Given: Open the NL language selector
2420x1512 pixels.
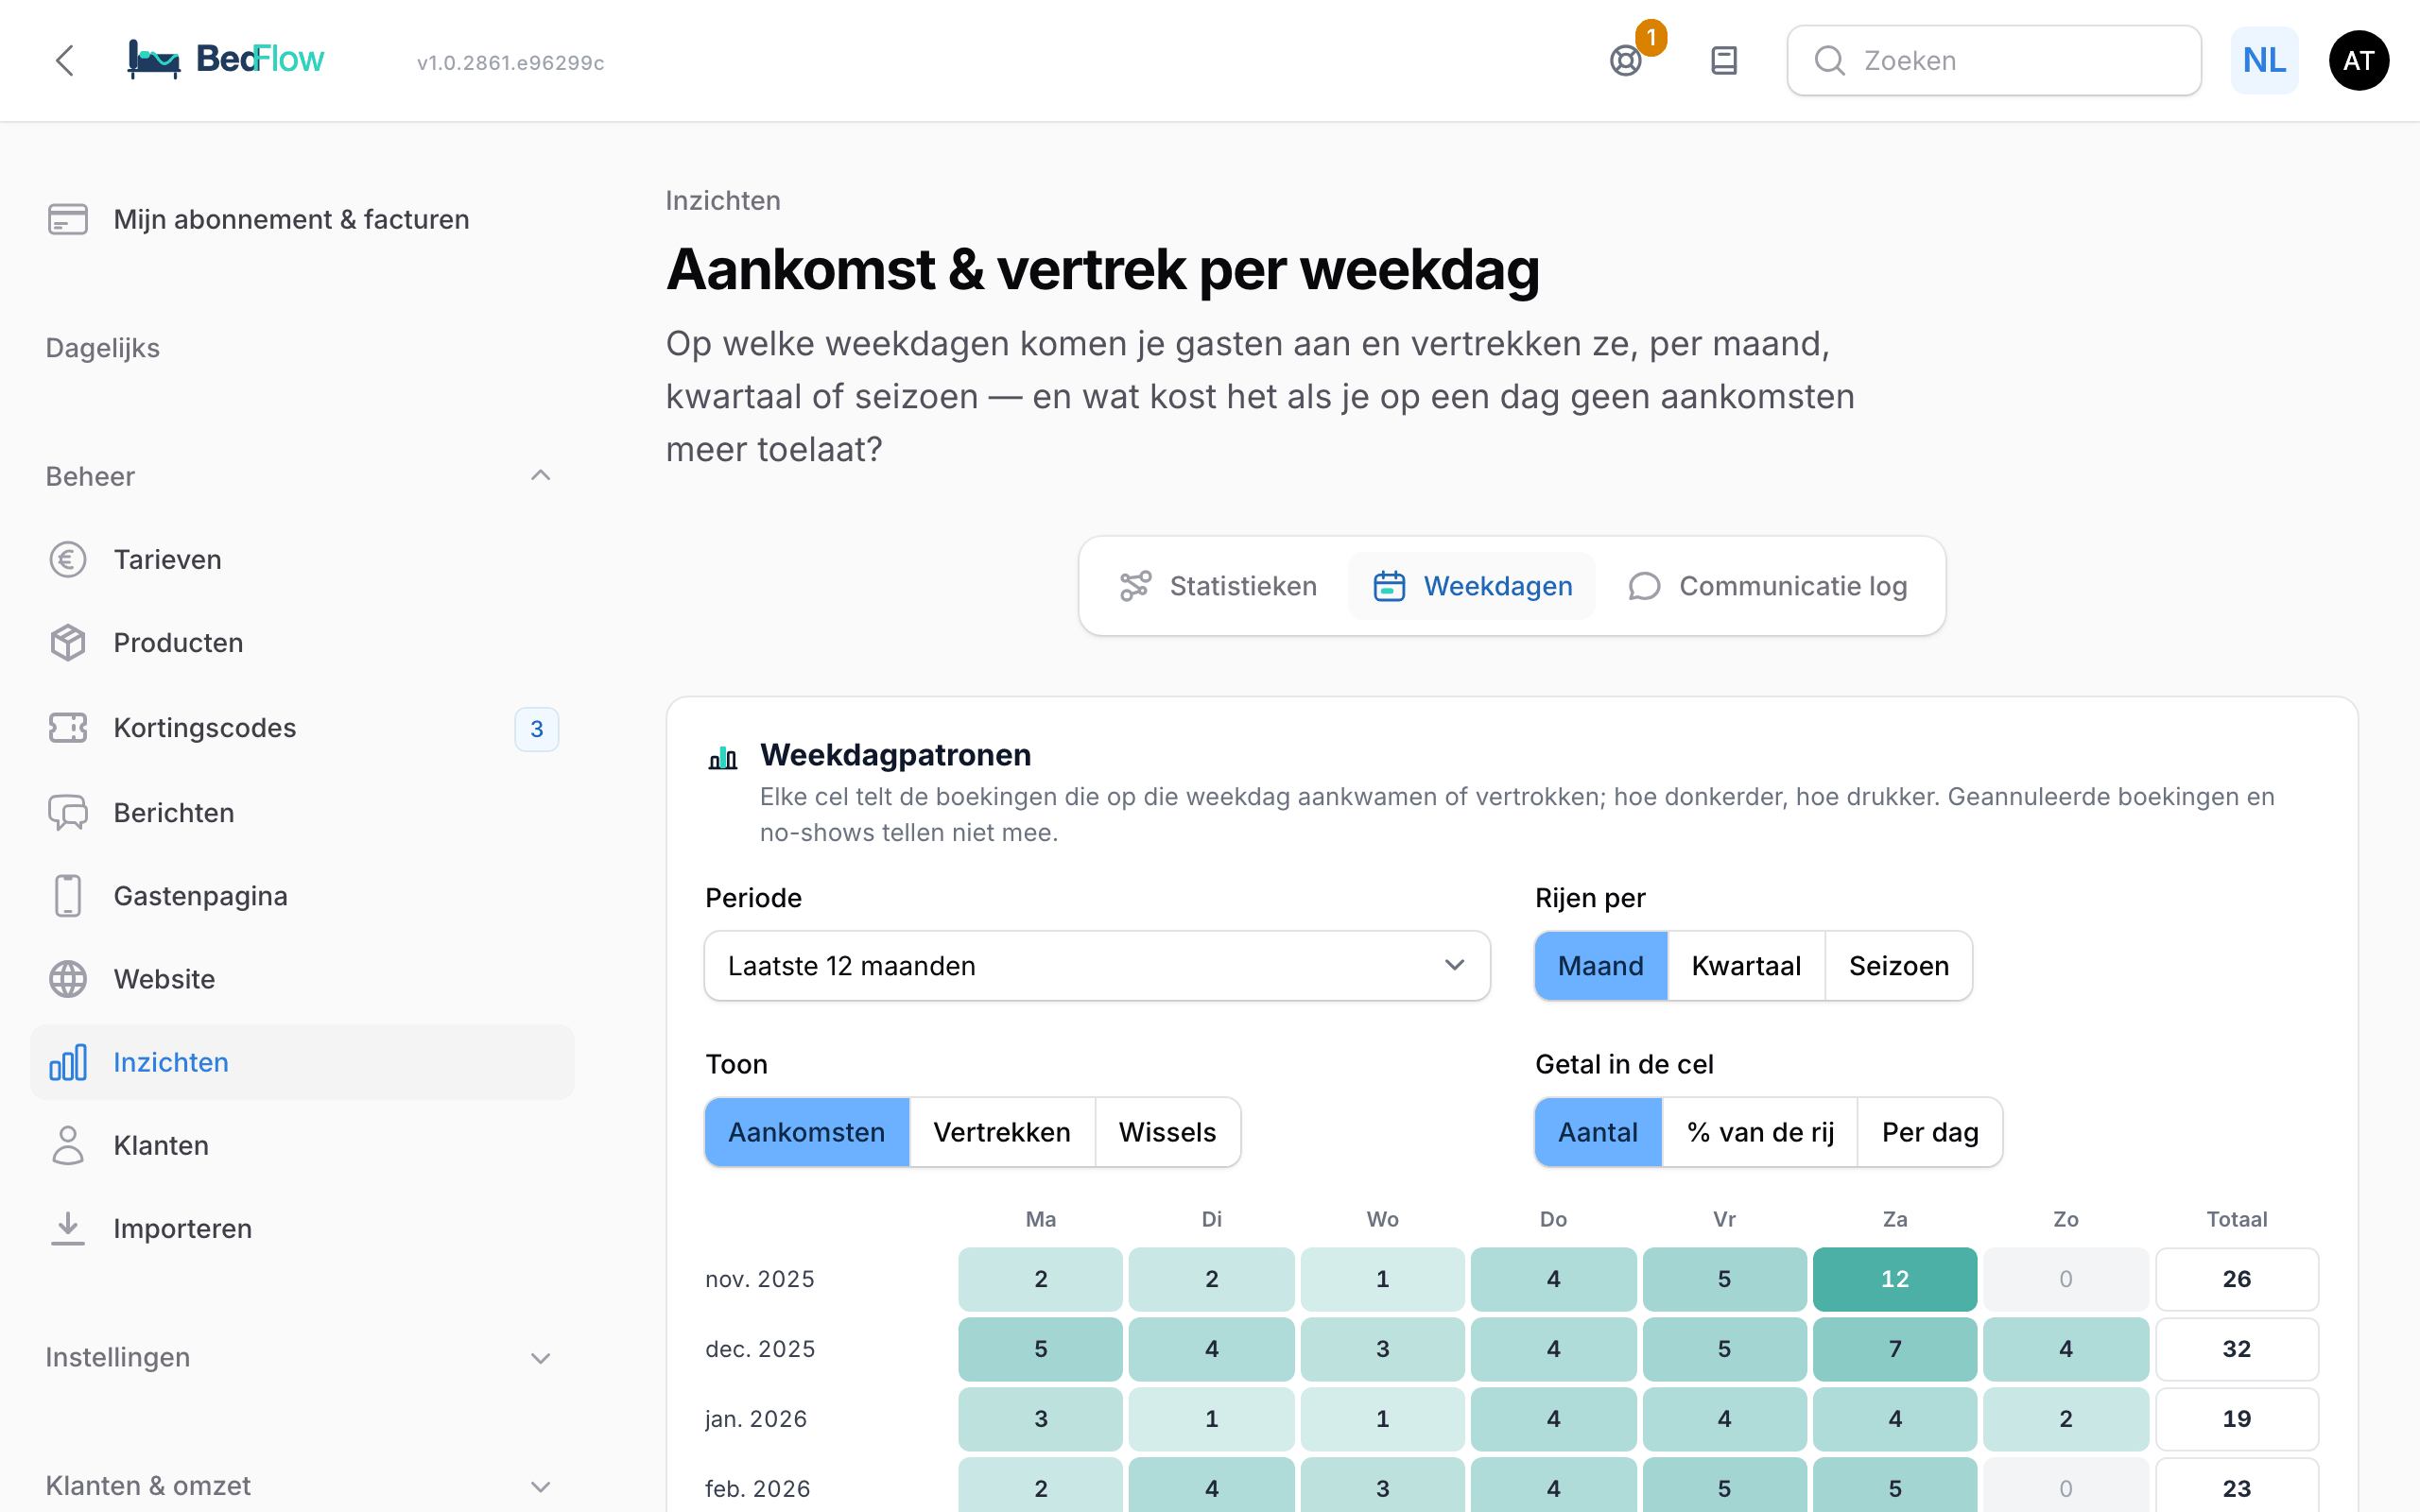Looking at the screenshot, I should click(x=2264, y=60).
